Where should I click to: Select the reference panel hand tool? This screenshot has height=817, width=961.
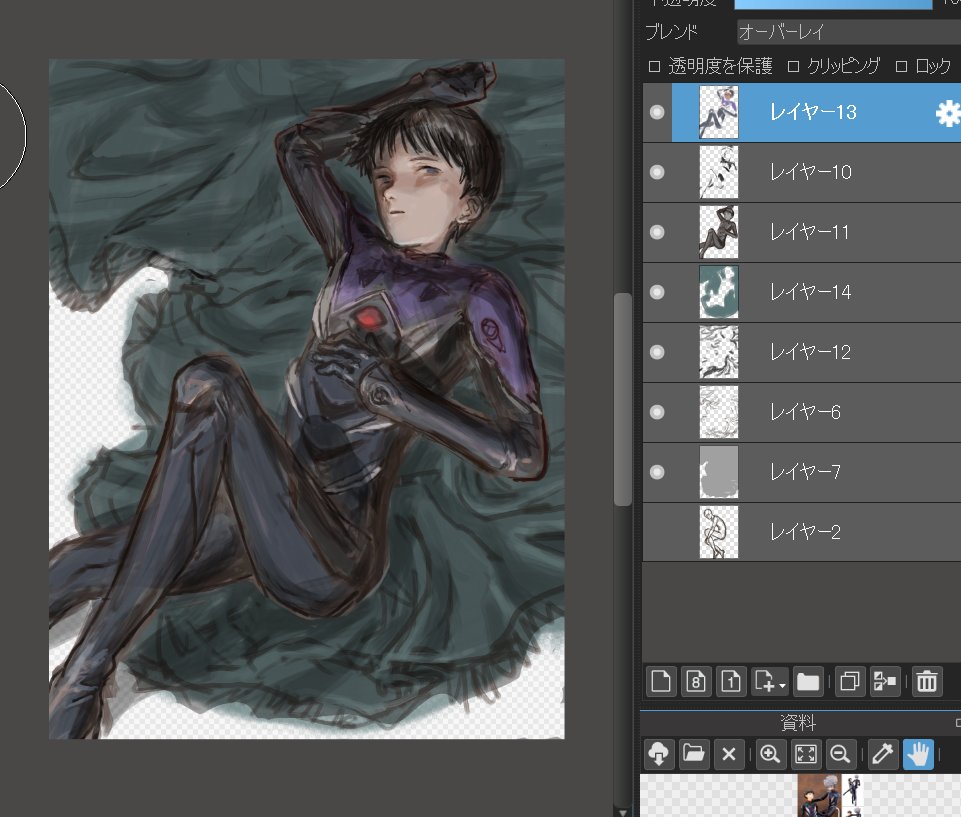coord(918,753)
